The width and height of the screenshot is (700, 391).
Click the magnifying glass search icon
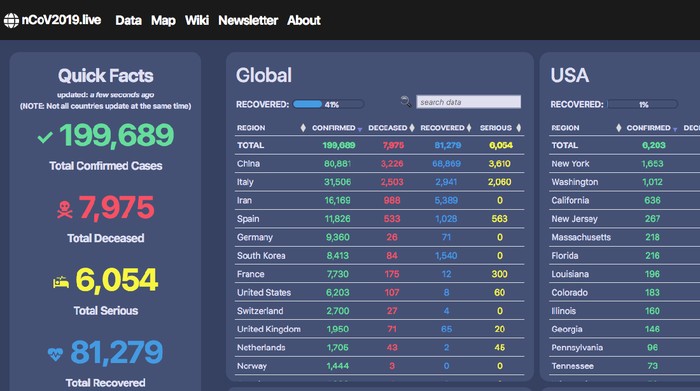pos(405,102)
